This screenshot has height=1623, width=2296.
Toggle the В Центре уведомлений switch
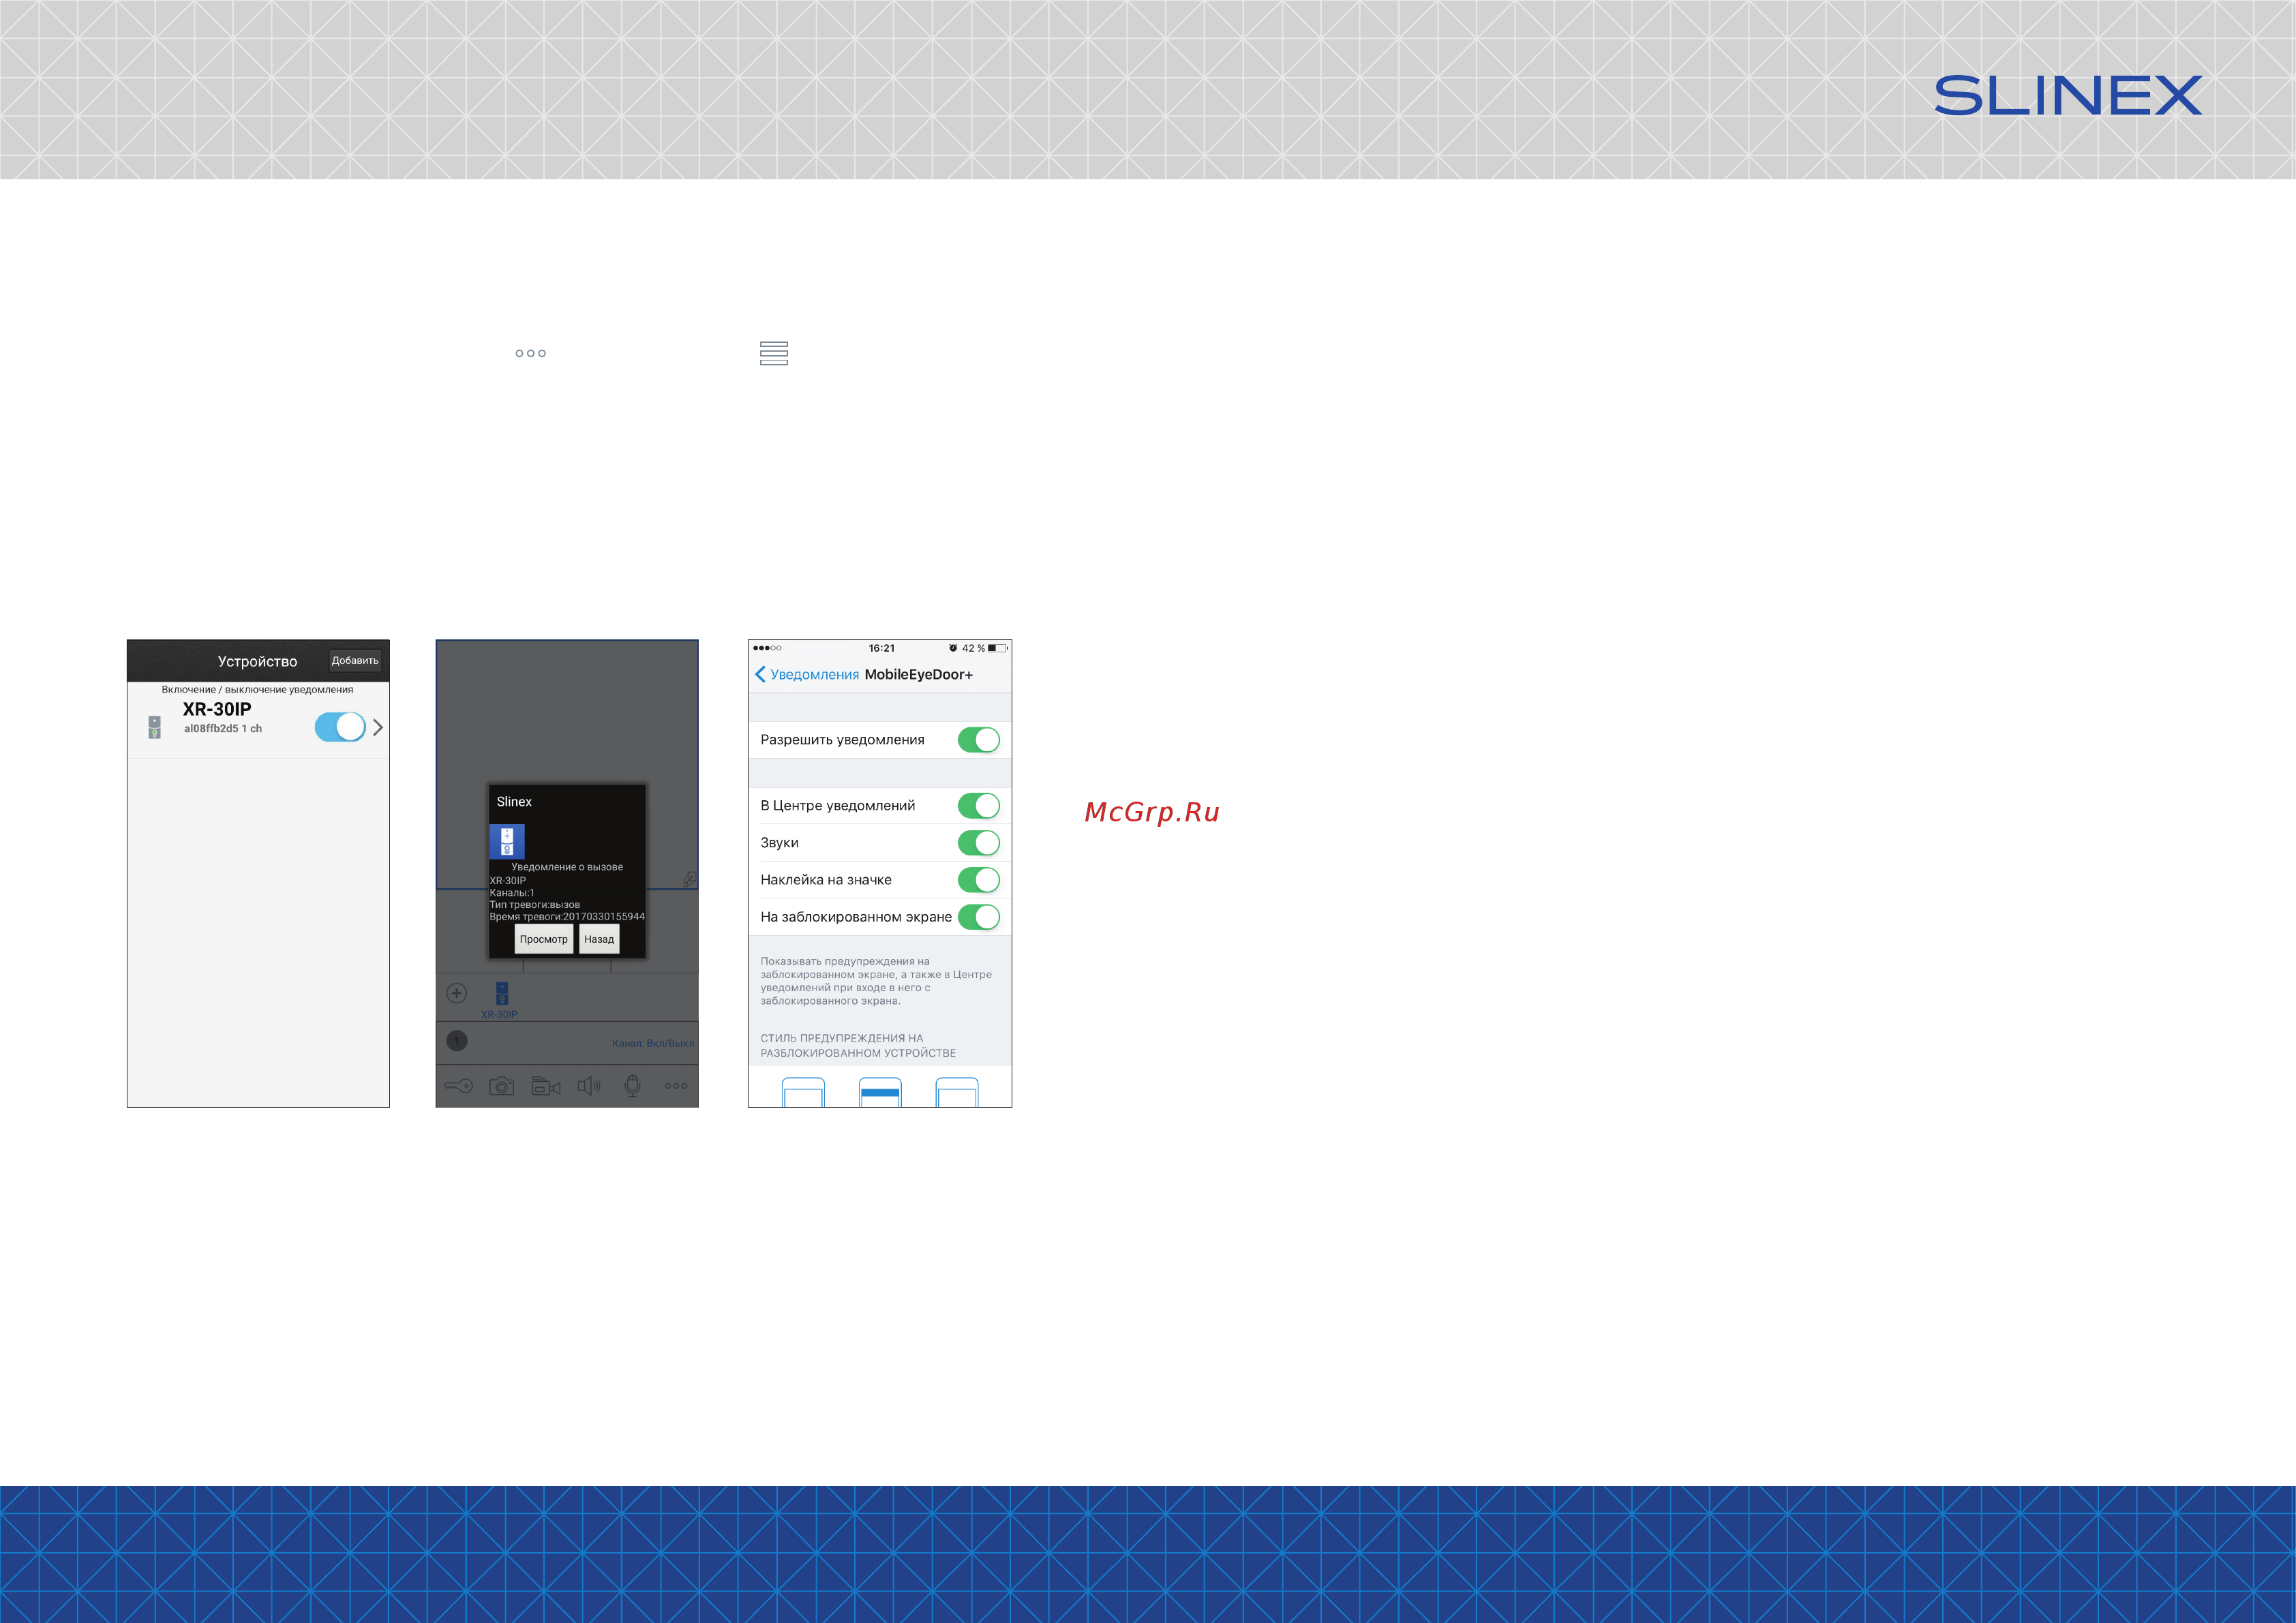pyautogui.click(x=979, y=806)
